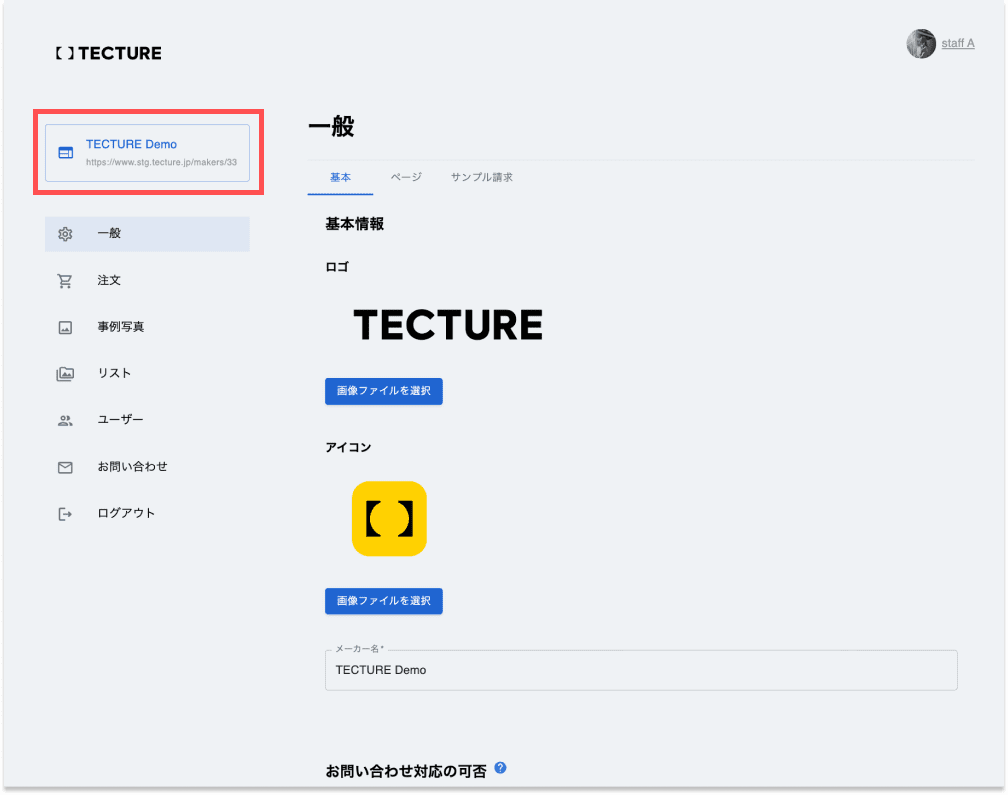
Task: Open the TECTURE Demo maker switcher panel
Action: click(x=147, y=152)
